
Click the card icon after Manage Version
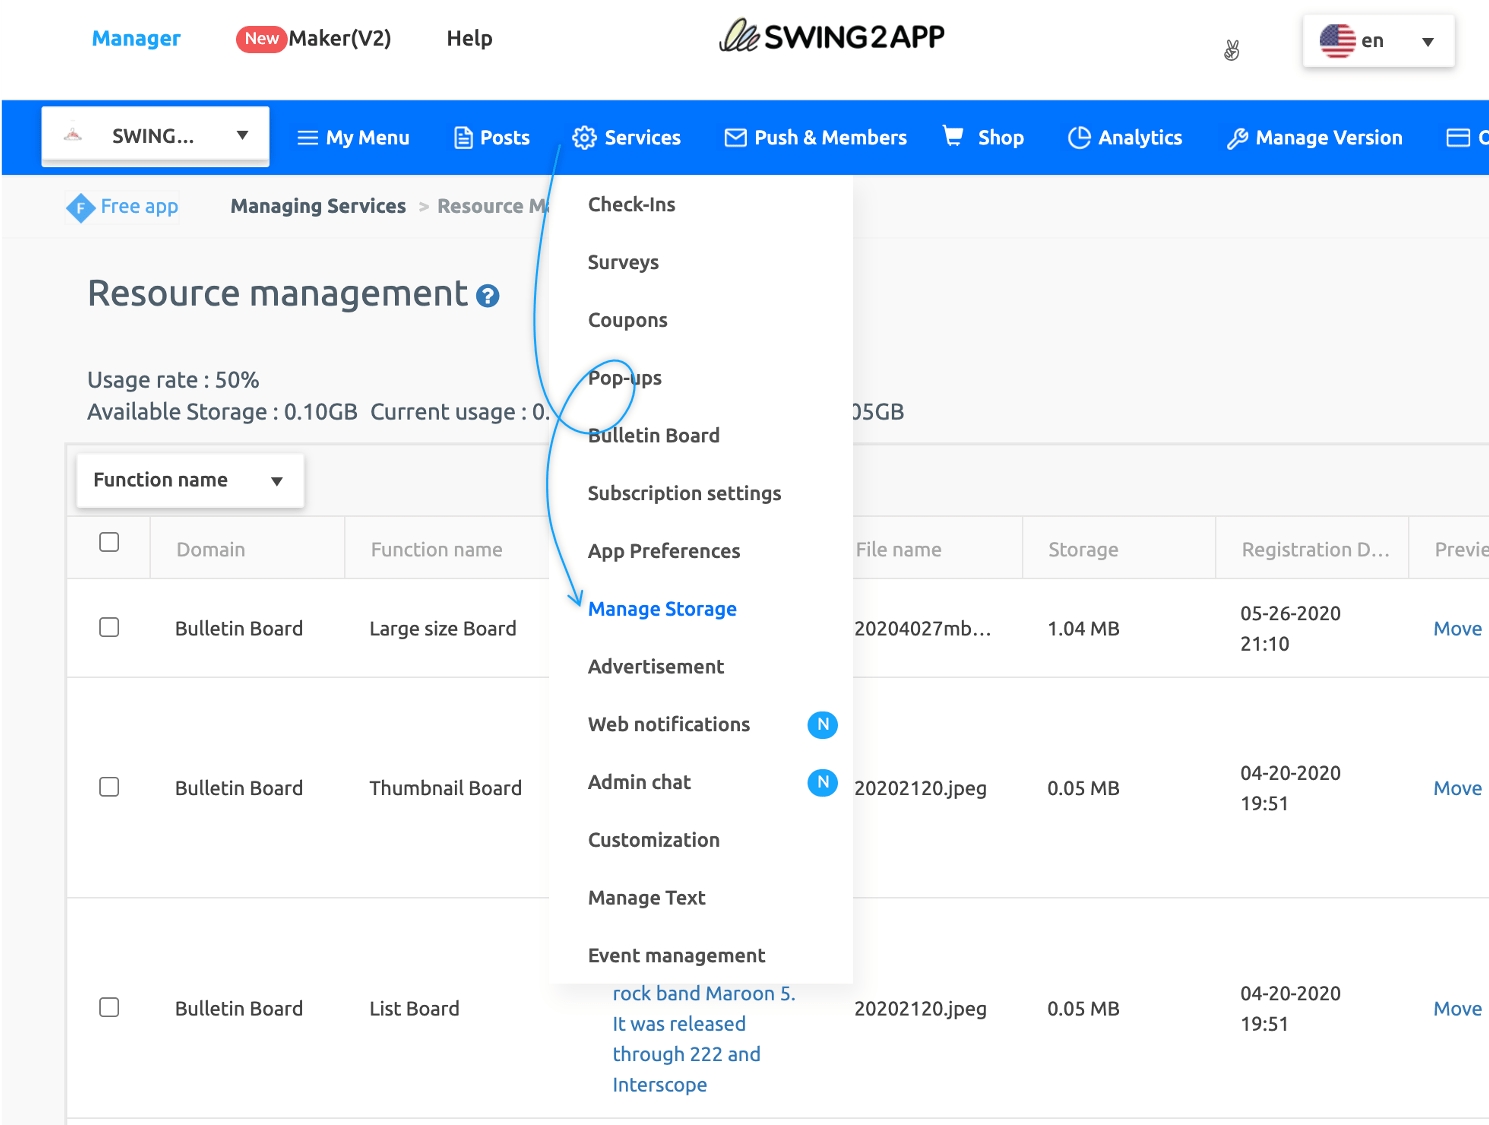tap(1458, 138)
